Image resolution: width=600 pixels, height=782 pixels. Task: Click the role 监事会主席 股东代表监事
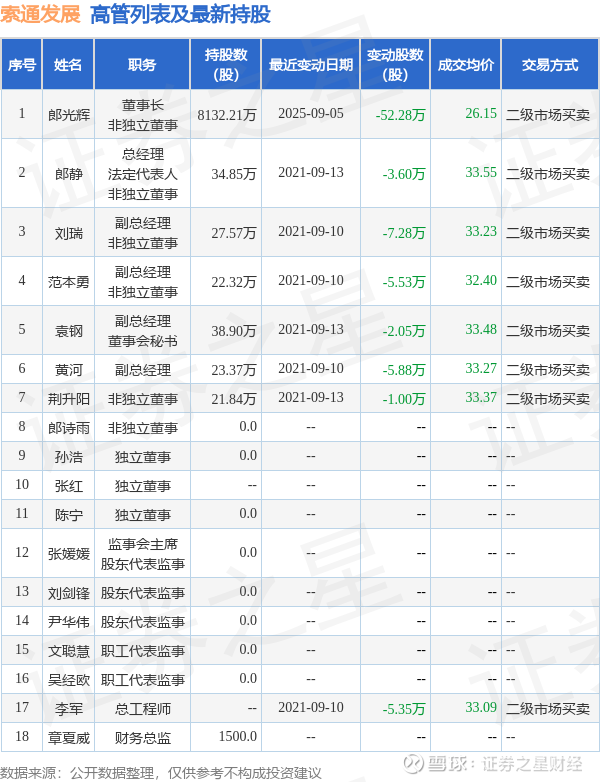click(143, 554)
